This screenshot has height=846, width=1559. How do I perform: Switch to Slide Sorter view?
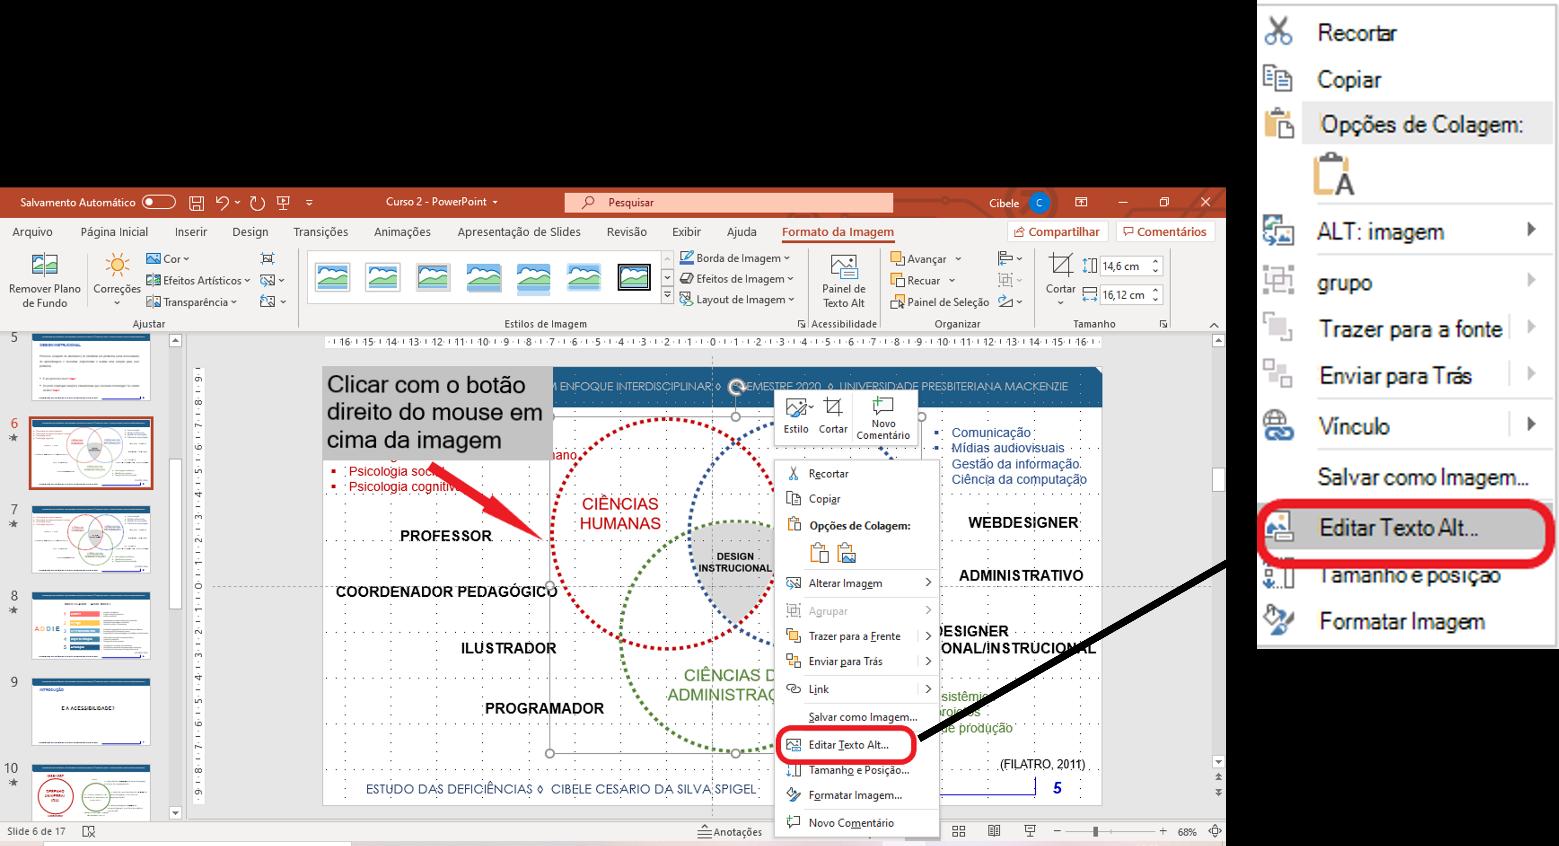click(958, 832)
